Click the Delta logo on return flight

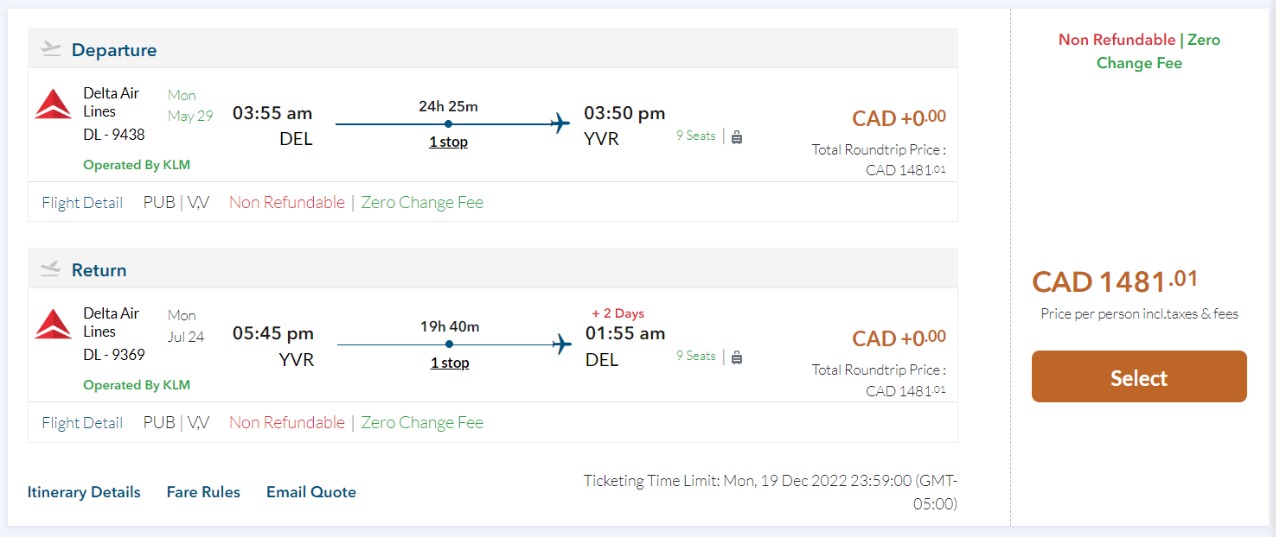(53, 324)
